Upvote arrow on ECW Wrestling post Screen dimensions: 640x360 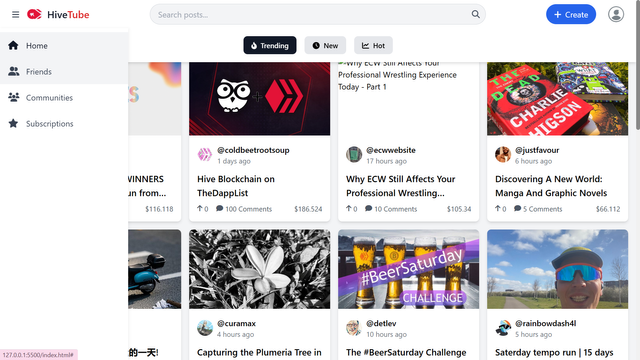(x=349, y=208)
